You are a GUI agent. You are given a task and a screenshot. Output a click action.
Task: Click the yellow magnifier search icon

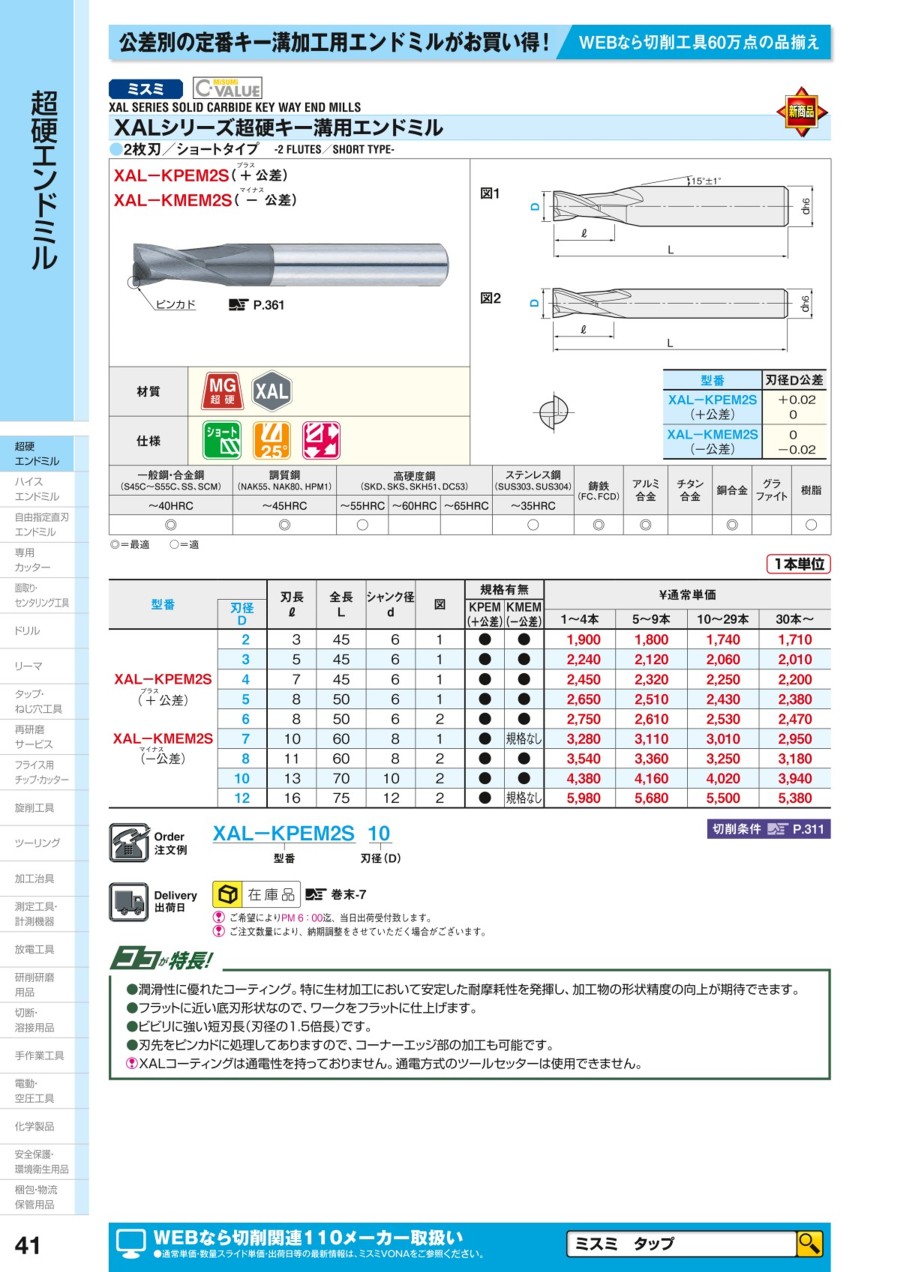pyautogui.click(x=808, y=1243)
